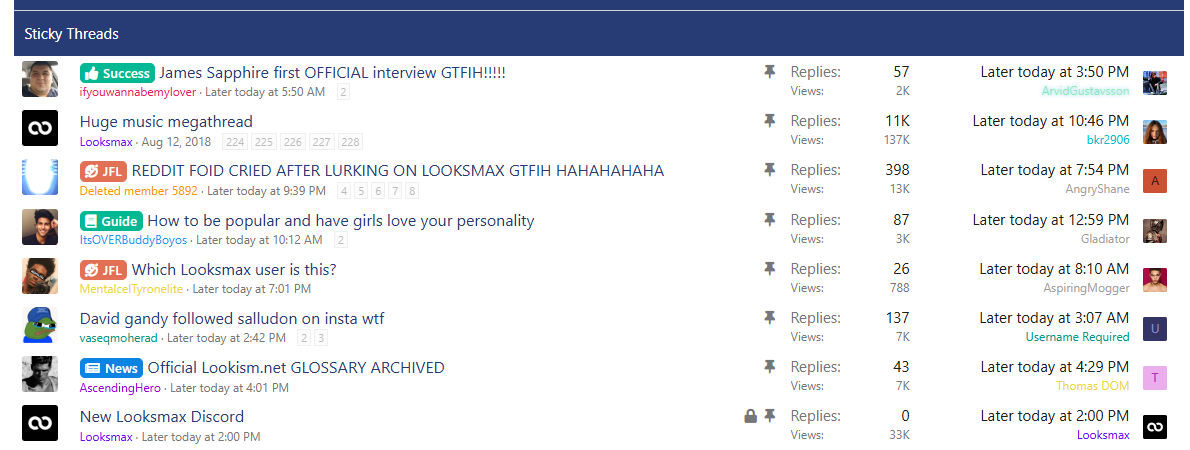Screen dimensions: 1190x450
Task: Click the frog avatar of vaseqmoherad
Action: pos(40,325)
